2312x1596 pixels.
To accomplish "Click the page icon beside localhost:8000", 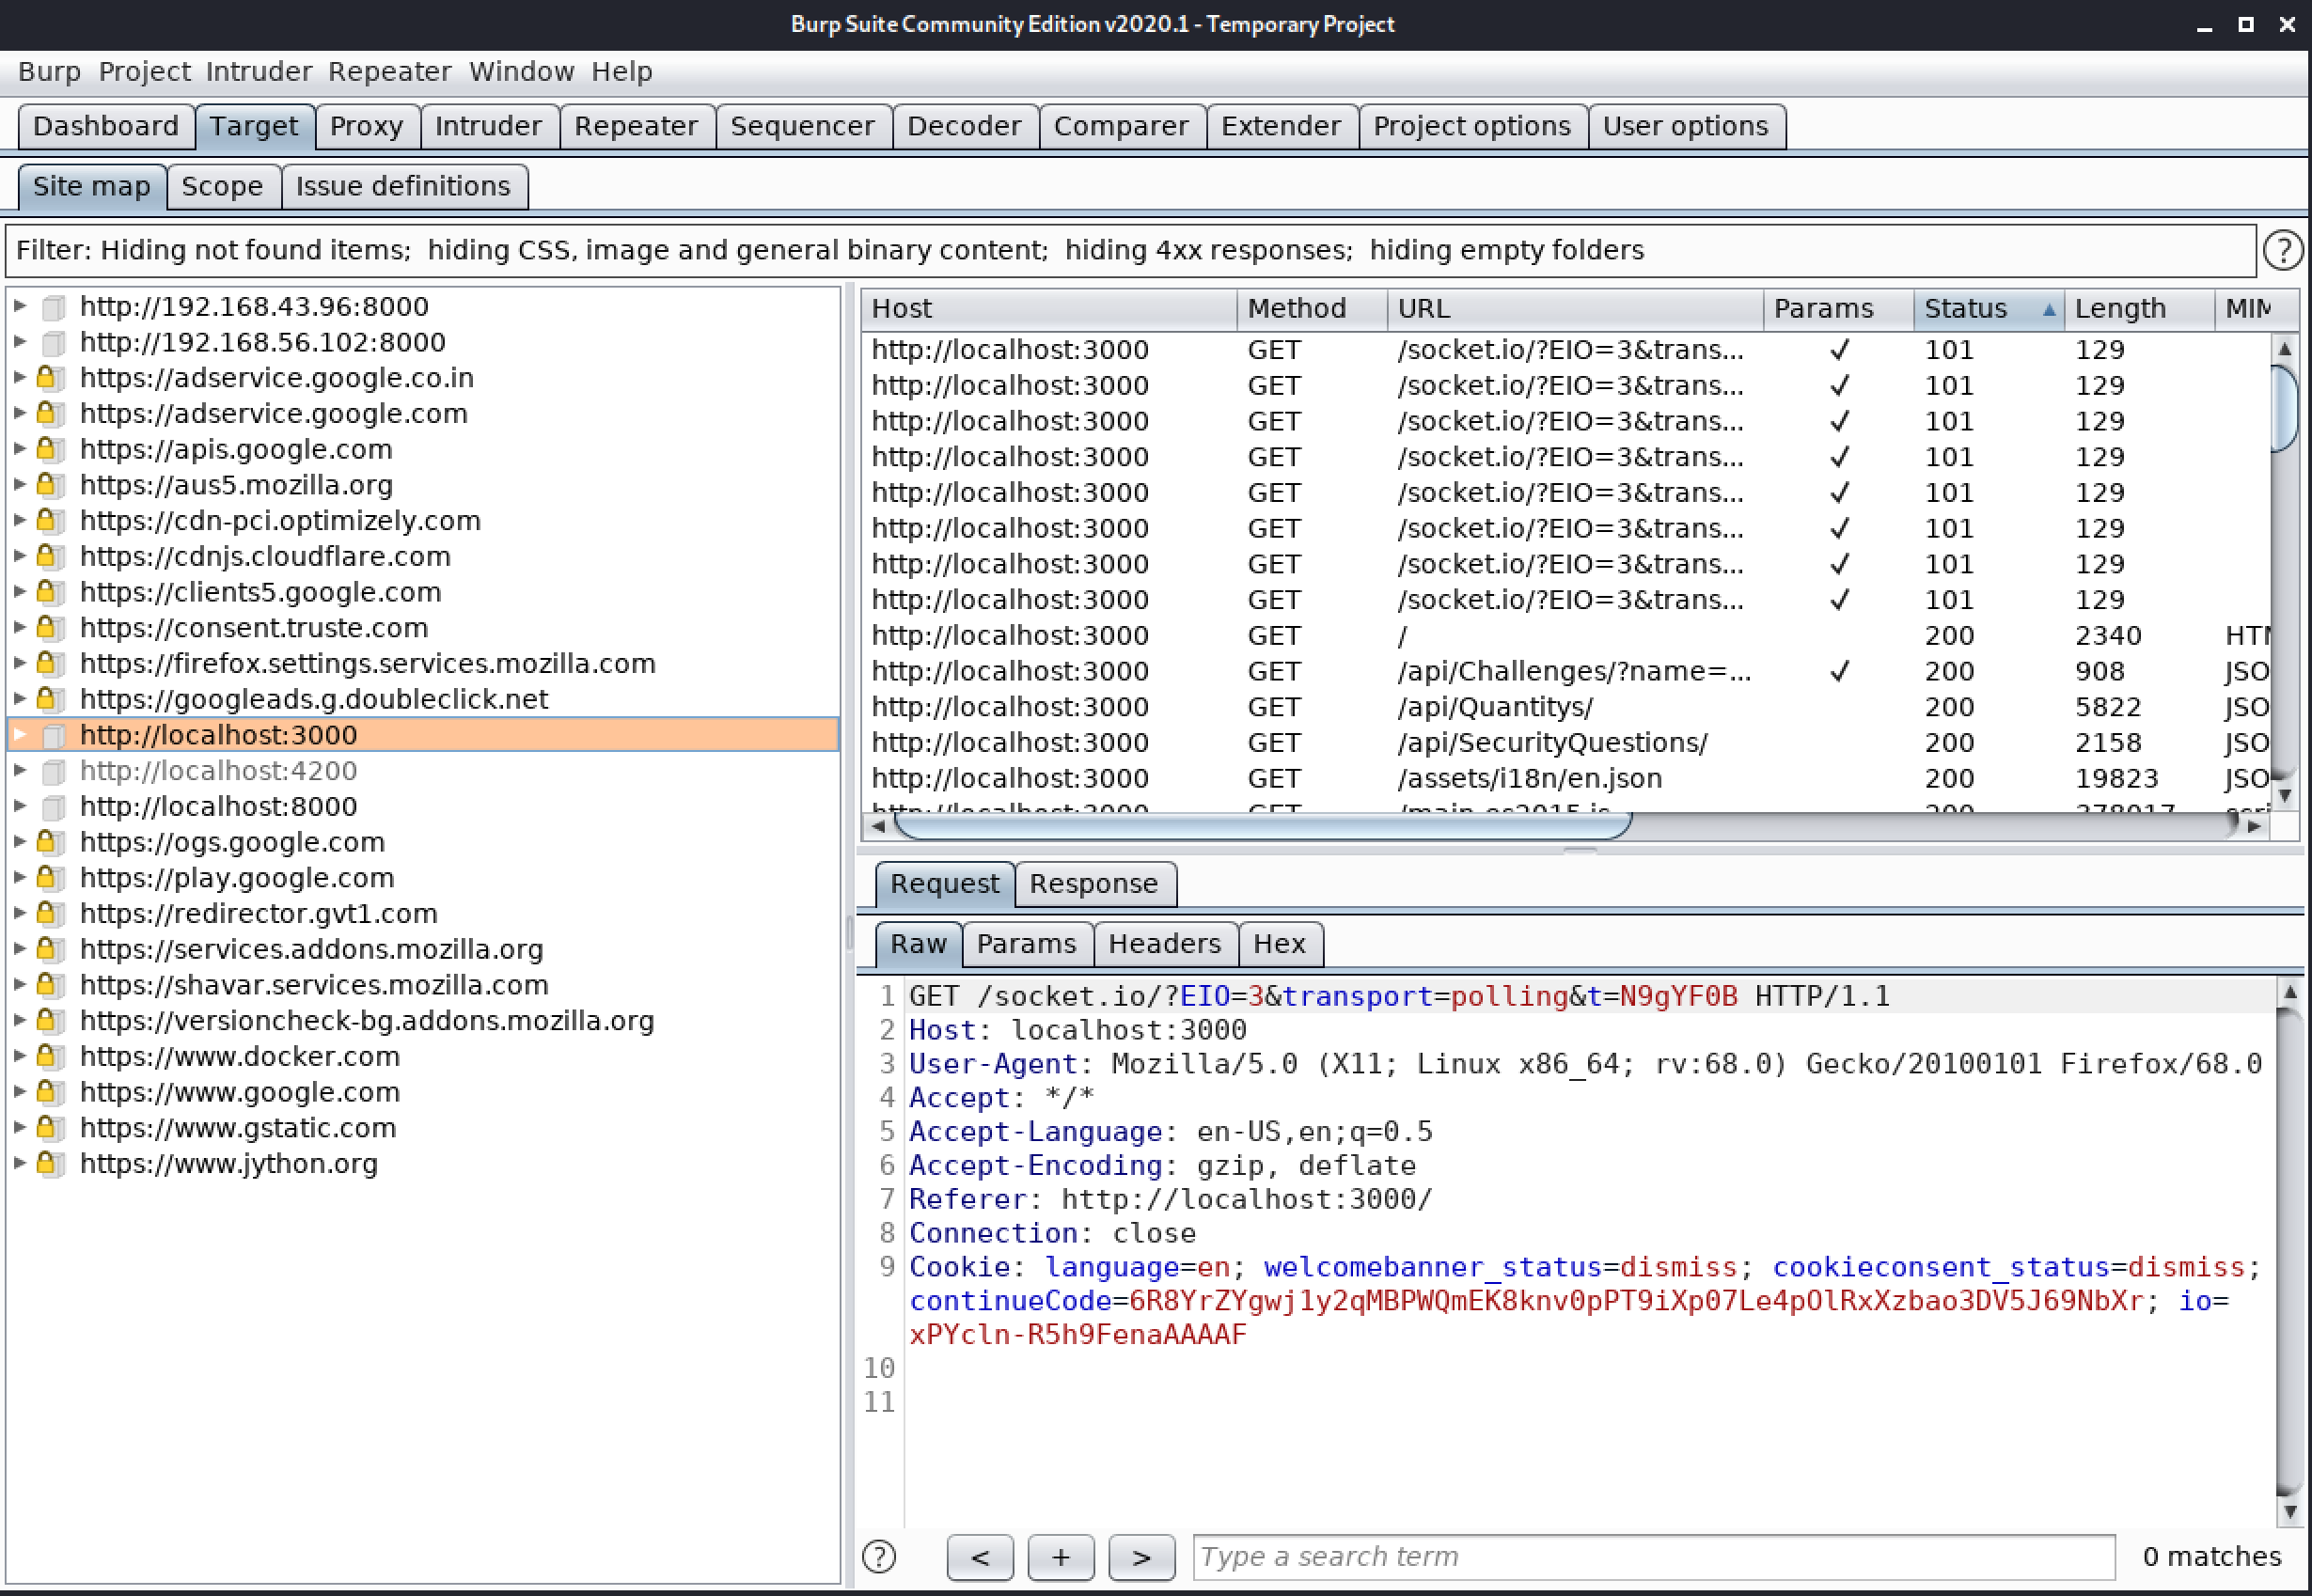I will pyautogui.click(x=53, y=807).
